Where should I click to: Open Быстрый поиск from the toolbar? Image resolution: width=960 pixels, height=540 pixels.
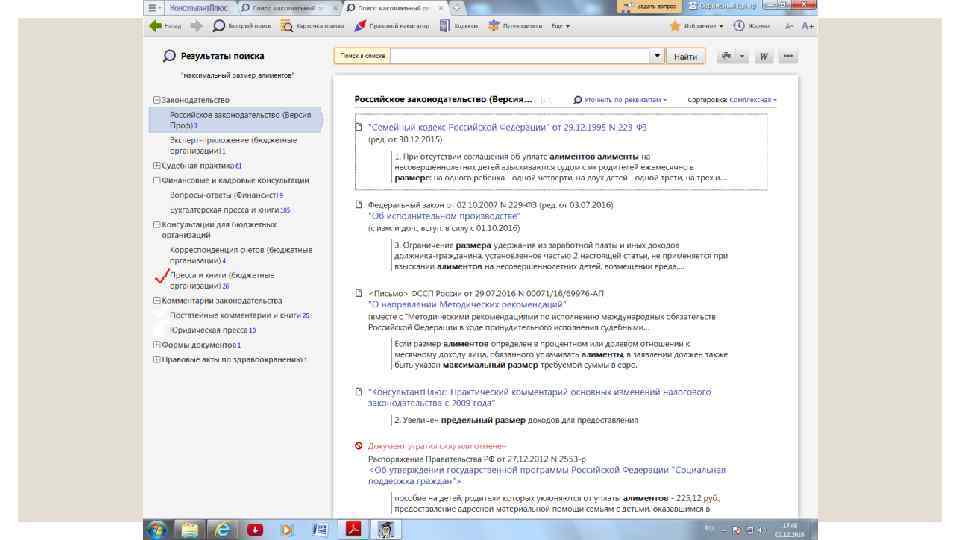pyautogui.click(x=241, y=26)
